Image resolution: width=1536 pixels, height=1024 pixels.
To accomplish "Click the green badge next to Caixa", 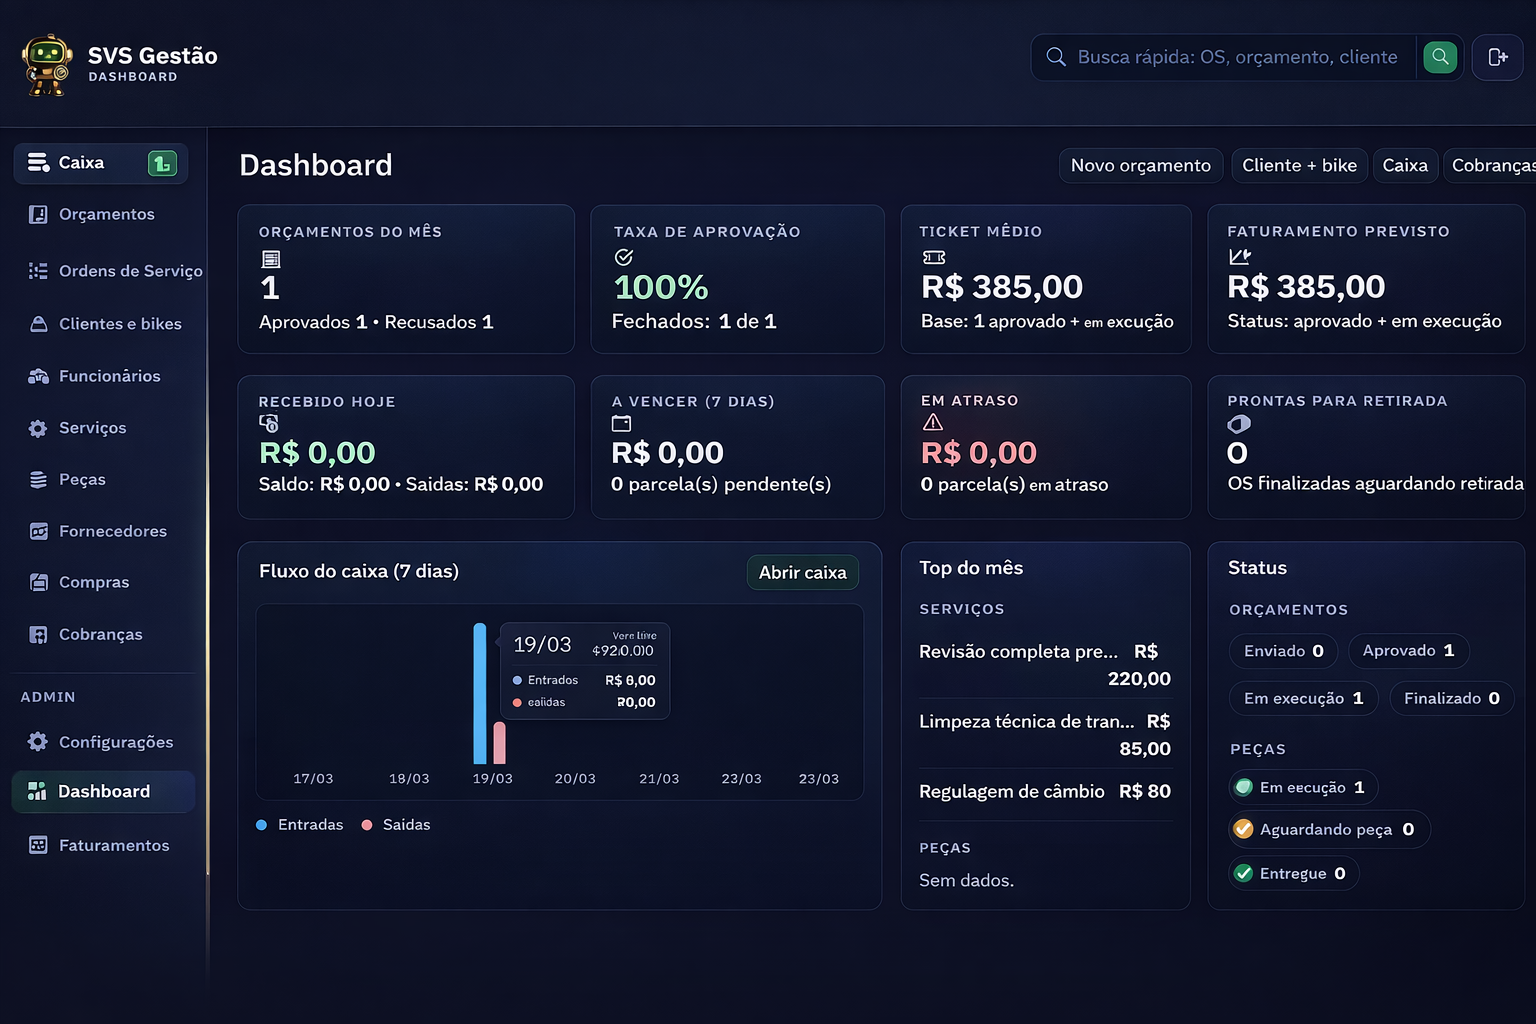I will point(162,163).
